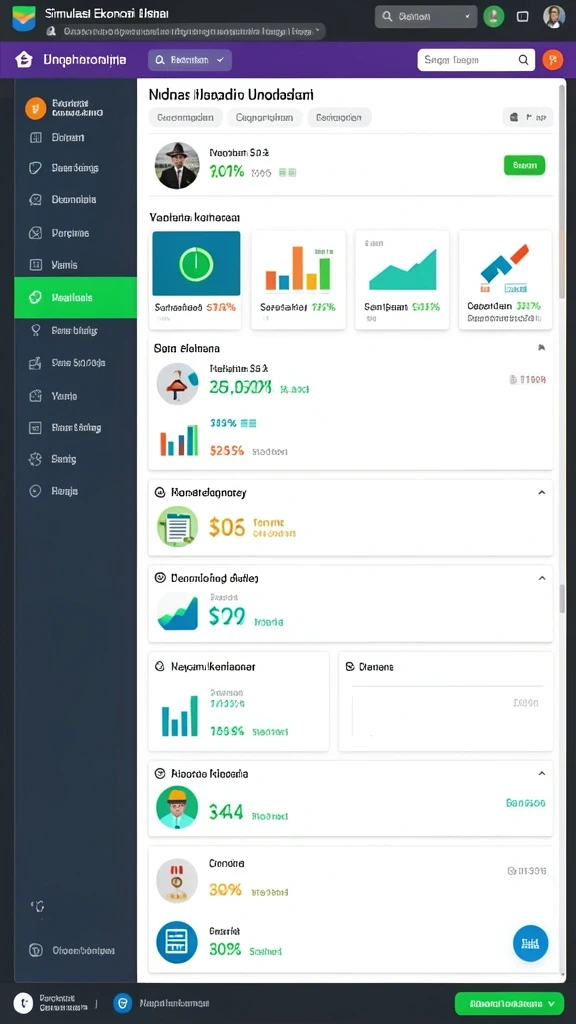This screenshot has height=1024, width=576.
Task: Select the first pill filter under the heading
Action: 185,118
